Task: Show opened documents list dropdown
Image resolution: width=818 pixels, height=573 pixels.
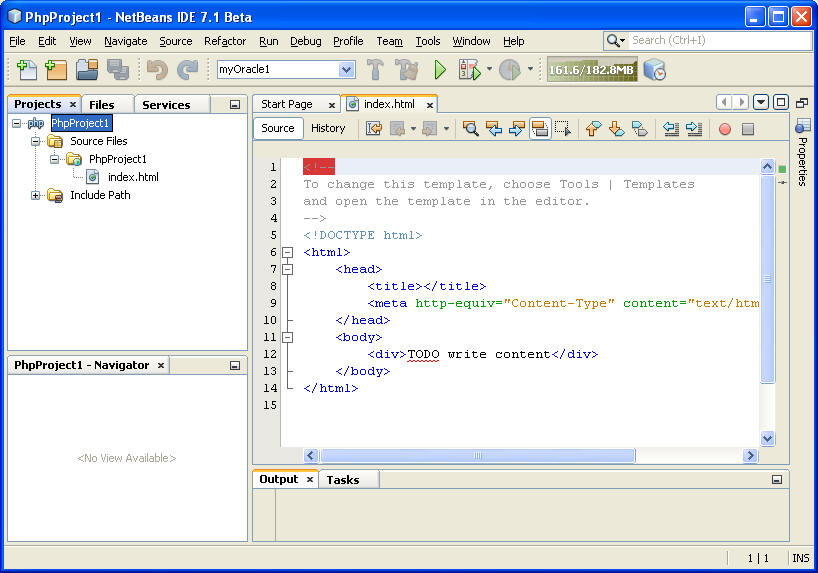Action: 761,102
